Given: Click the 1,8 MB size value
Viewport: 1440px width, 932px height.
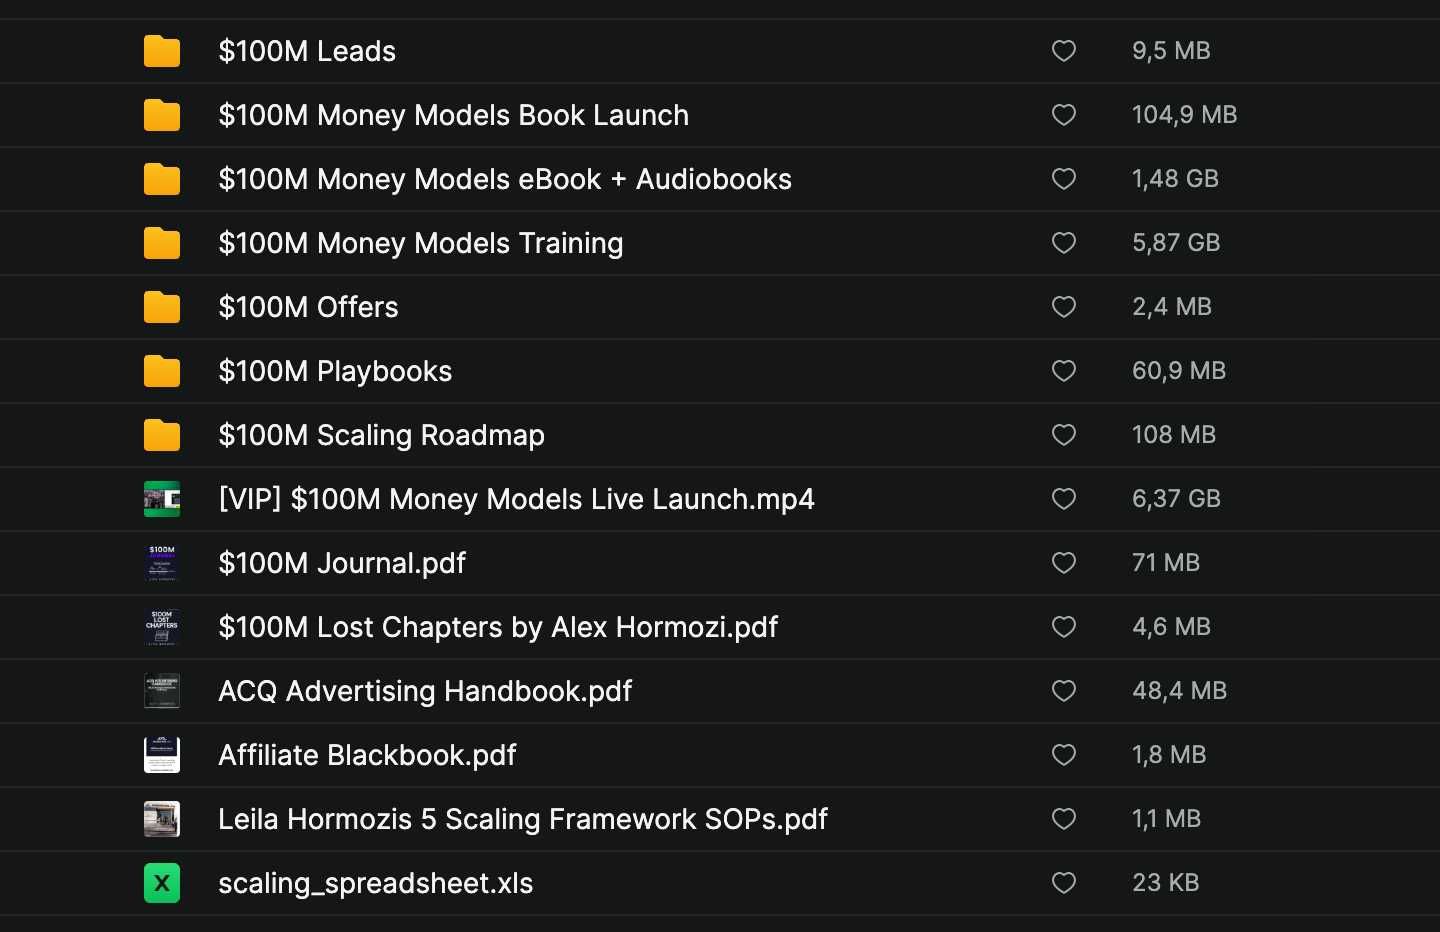Looking at the screenshot, I should [x=1169, y=755].
